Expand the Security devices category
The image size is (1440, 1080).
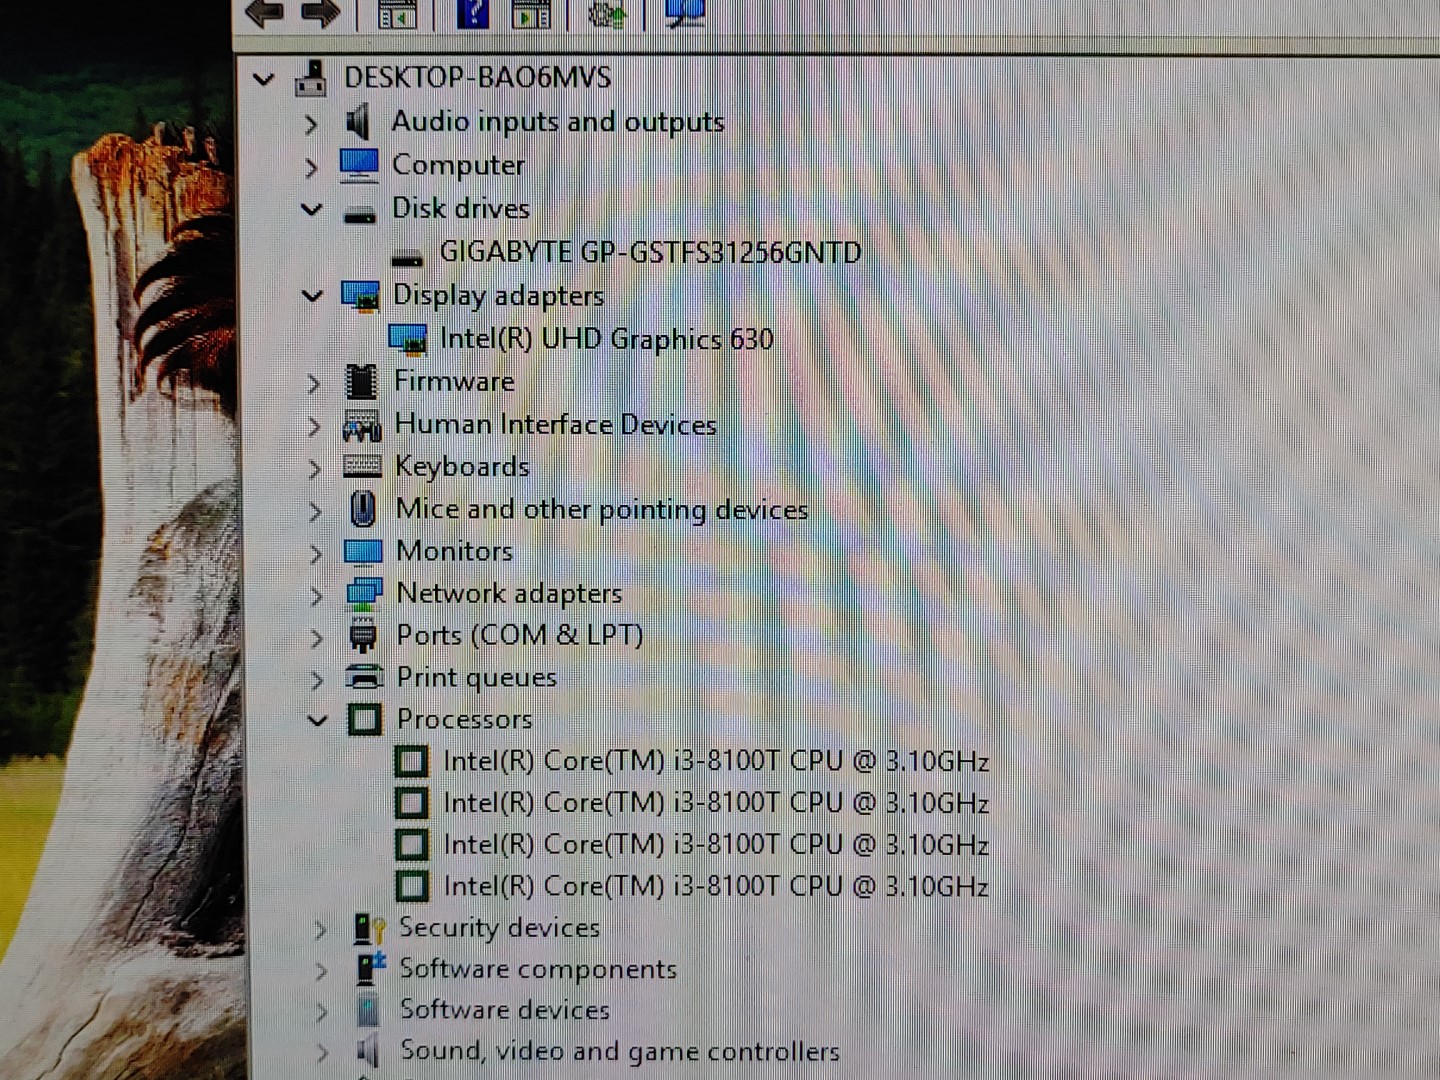click(x=320, y=930)
